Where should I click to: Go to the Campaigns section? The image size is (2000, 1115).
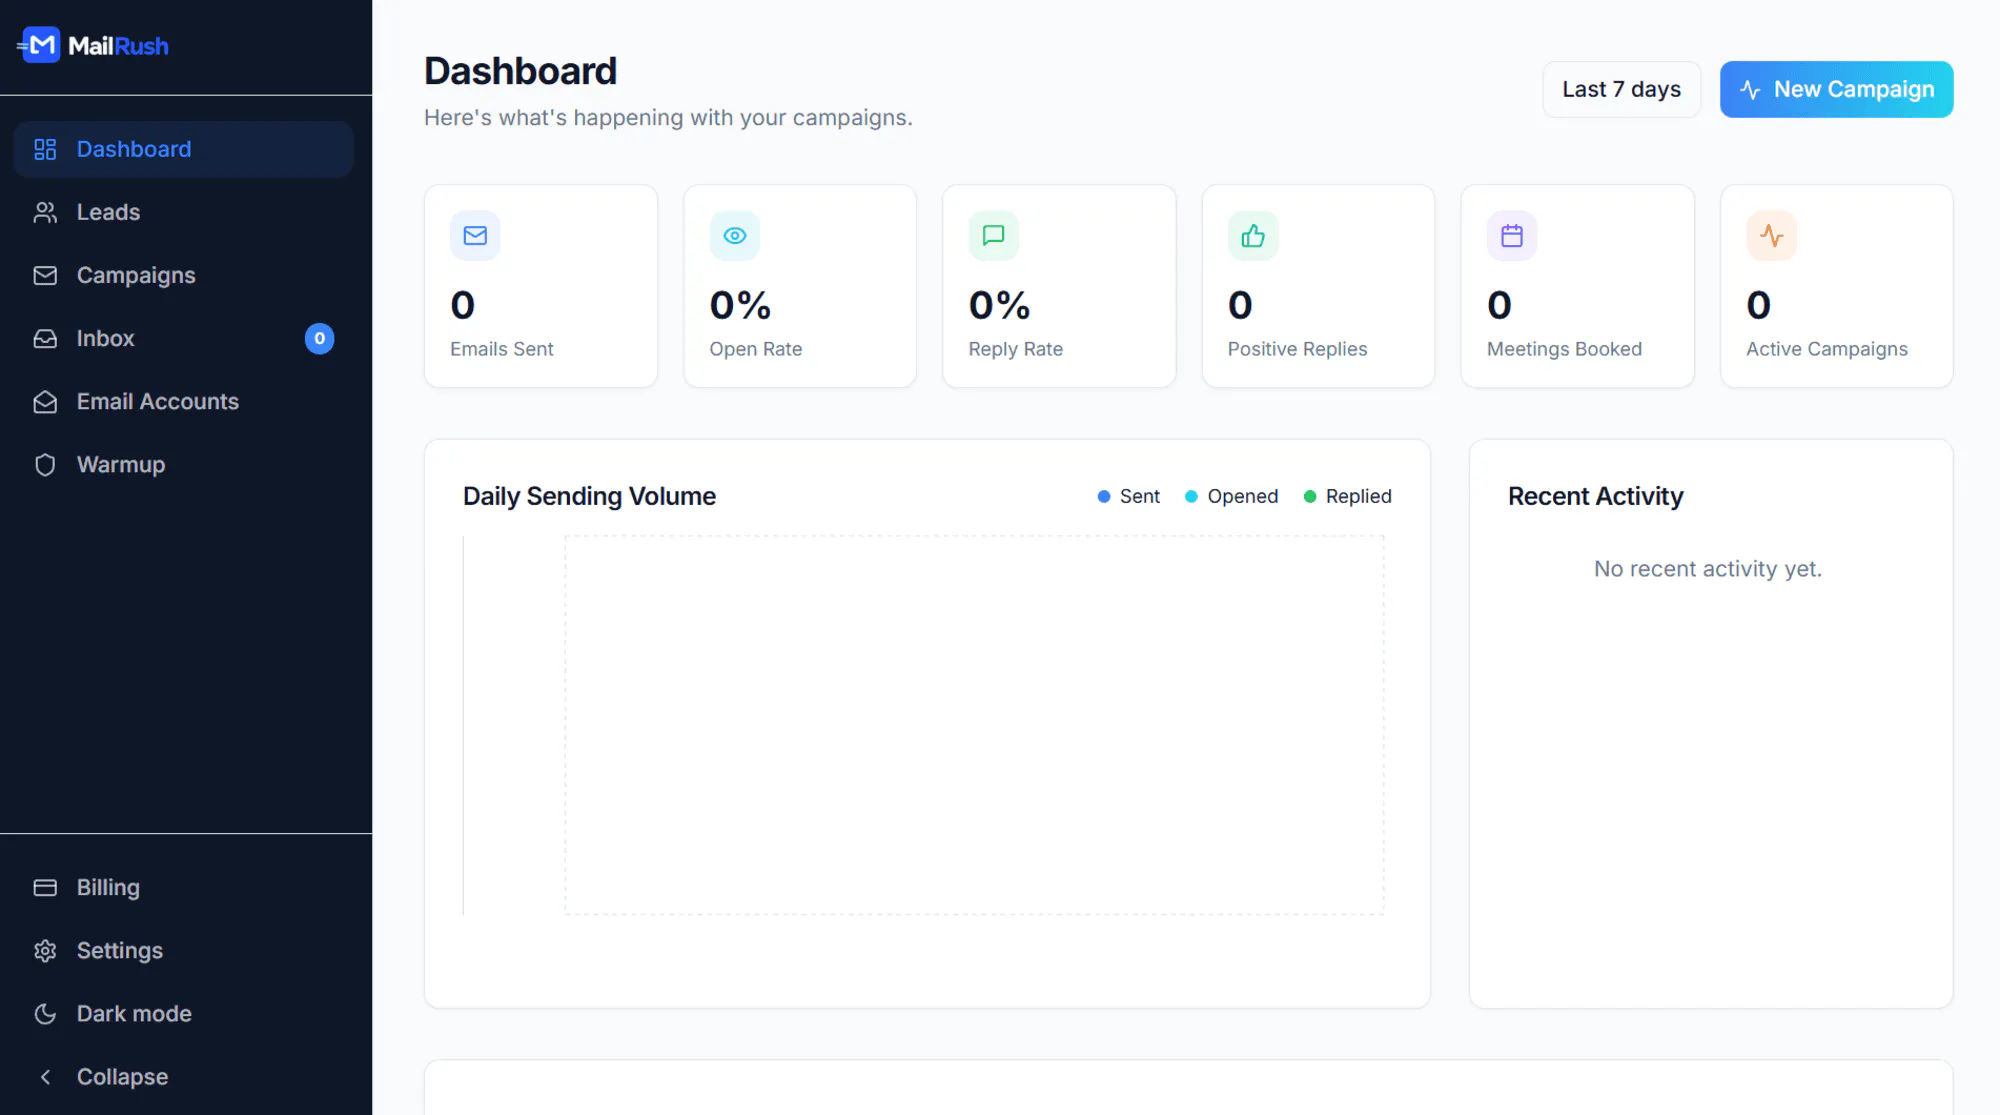184,275
